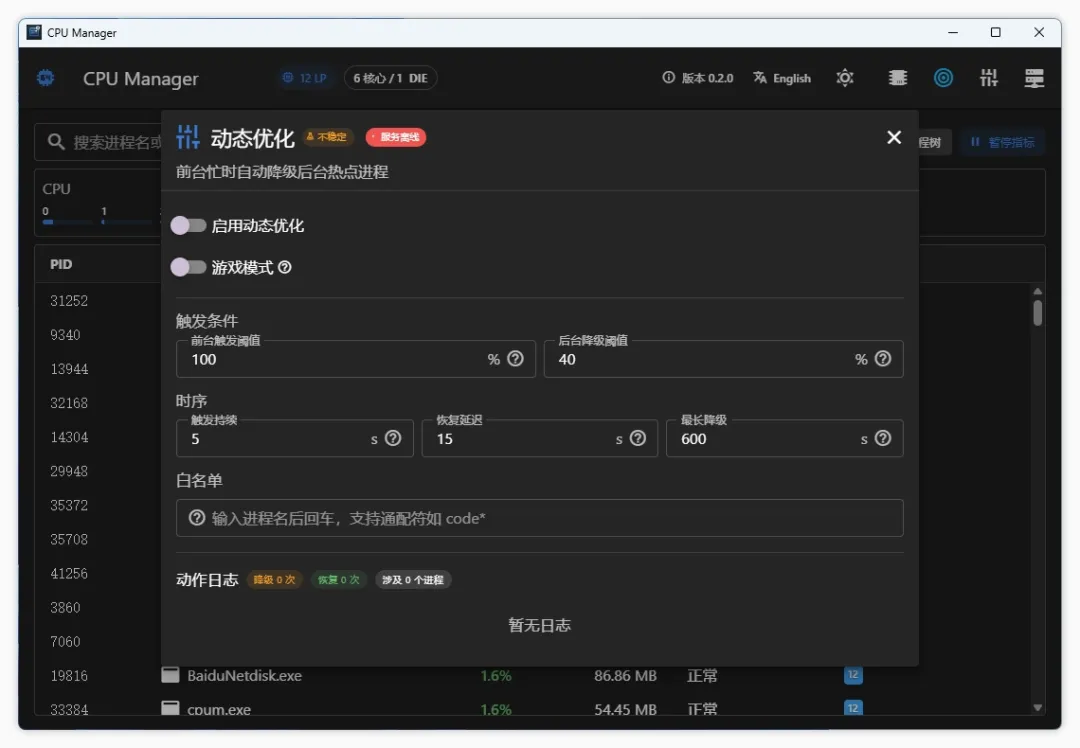Click the version info icon beside 版本 0.2.0
This screenshot has height=748, width=1080.
[x=668, y=78]
